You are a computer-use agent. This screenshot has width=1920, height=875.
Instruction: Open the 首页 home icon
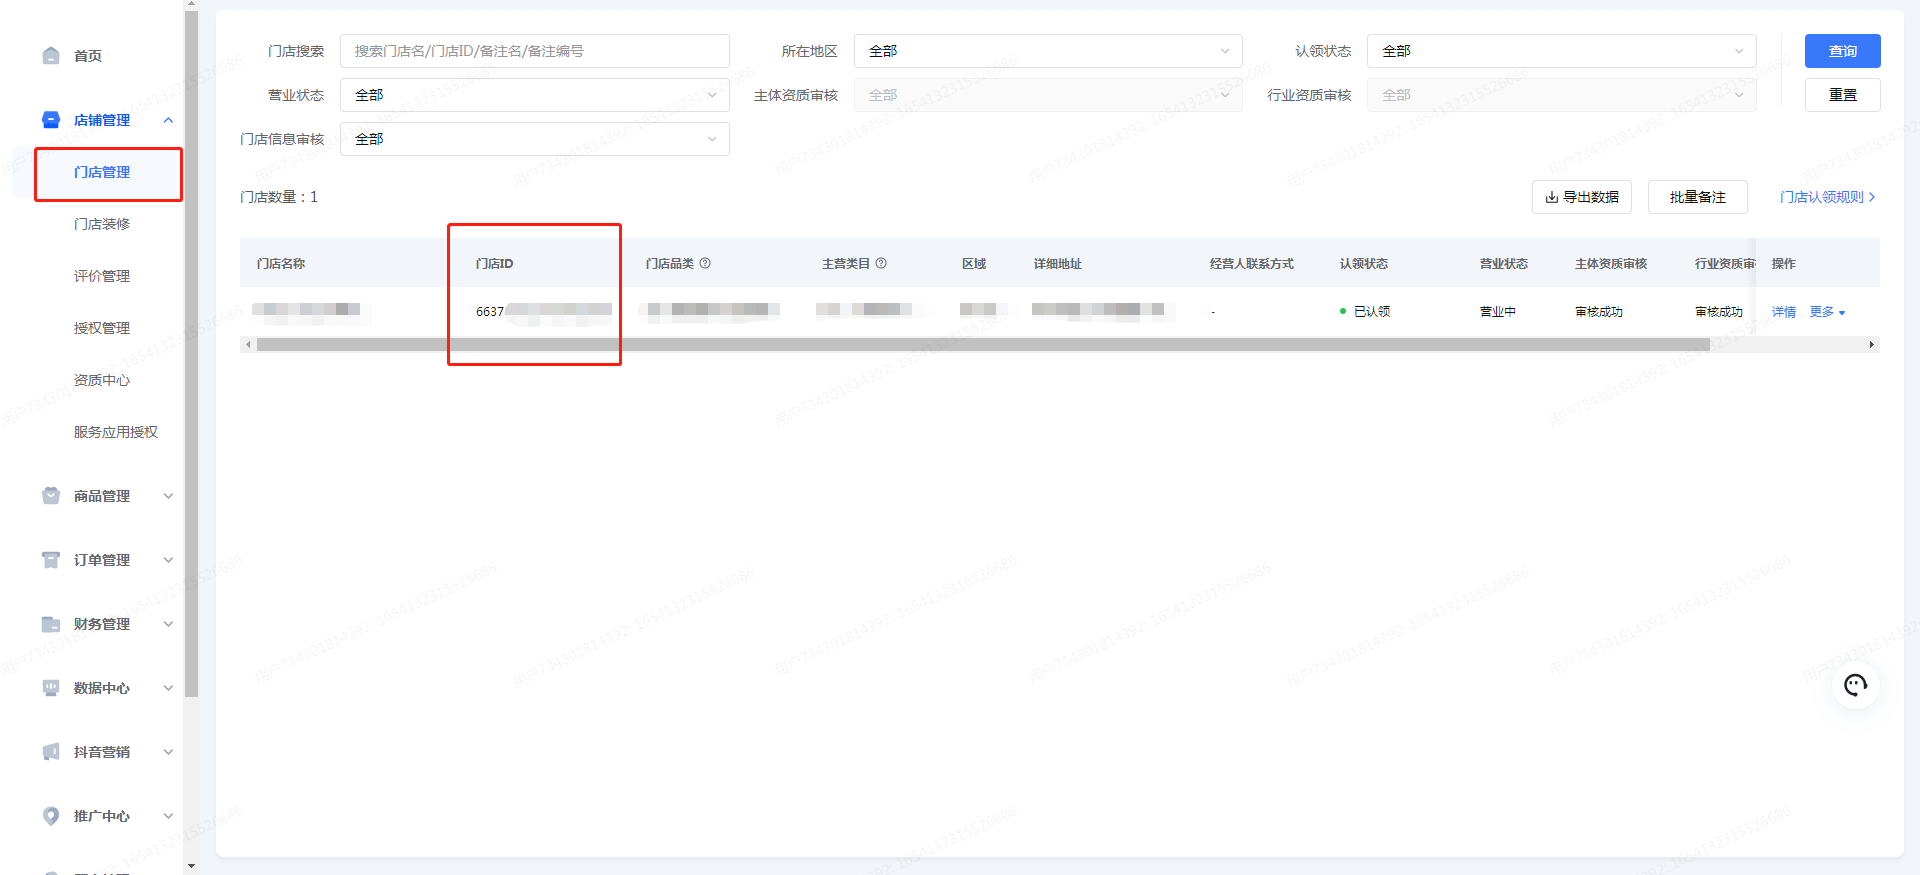pos(51,56)
